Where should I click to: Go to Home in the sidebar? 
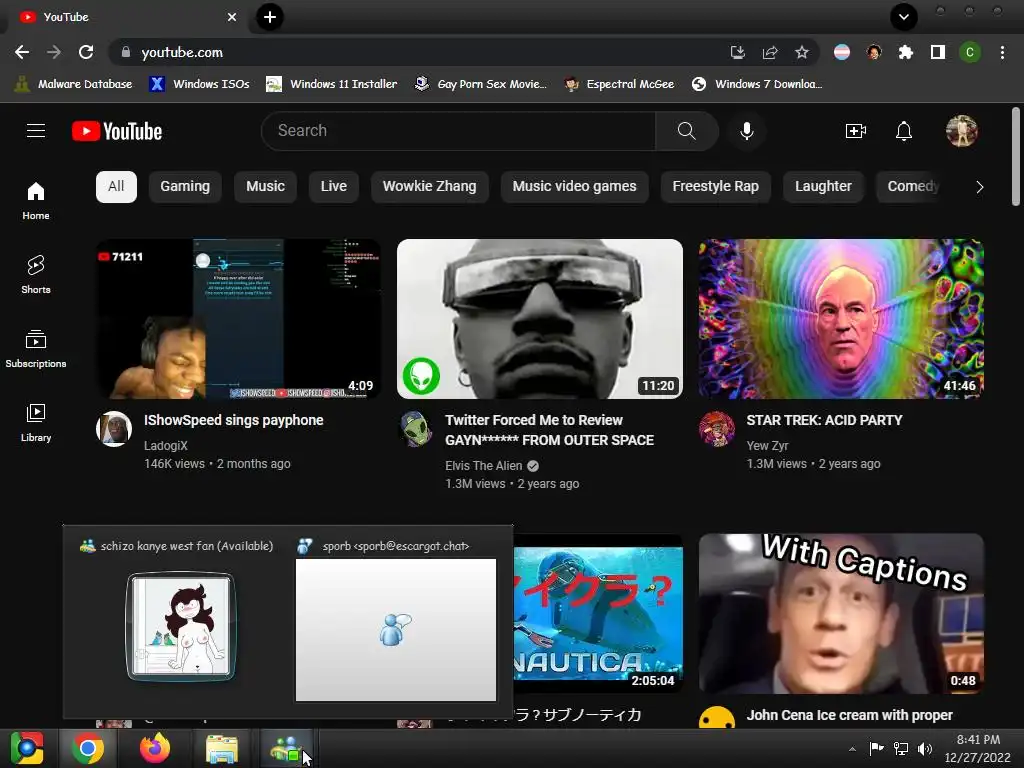pyautogui.click(x=36, y=200)
